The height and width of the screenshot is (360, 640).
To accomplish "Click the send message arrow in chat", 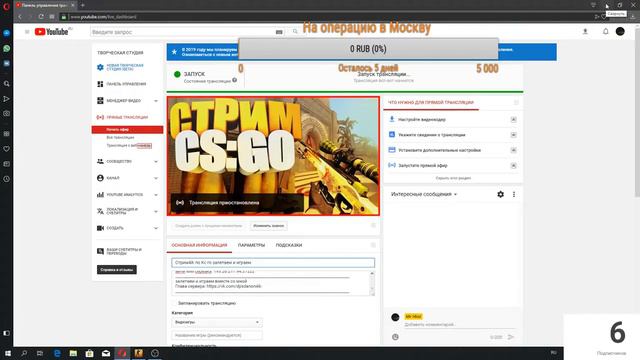I will (x=511, y=337).
